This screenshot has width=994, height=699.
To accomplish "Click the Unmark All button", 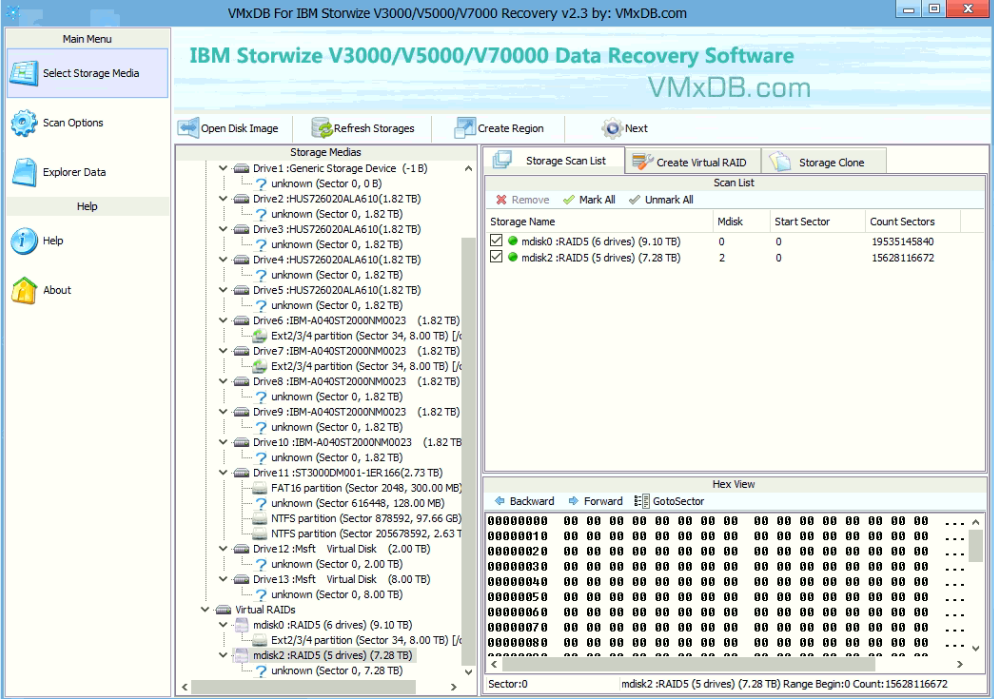I will 661,200.
